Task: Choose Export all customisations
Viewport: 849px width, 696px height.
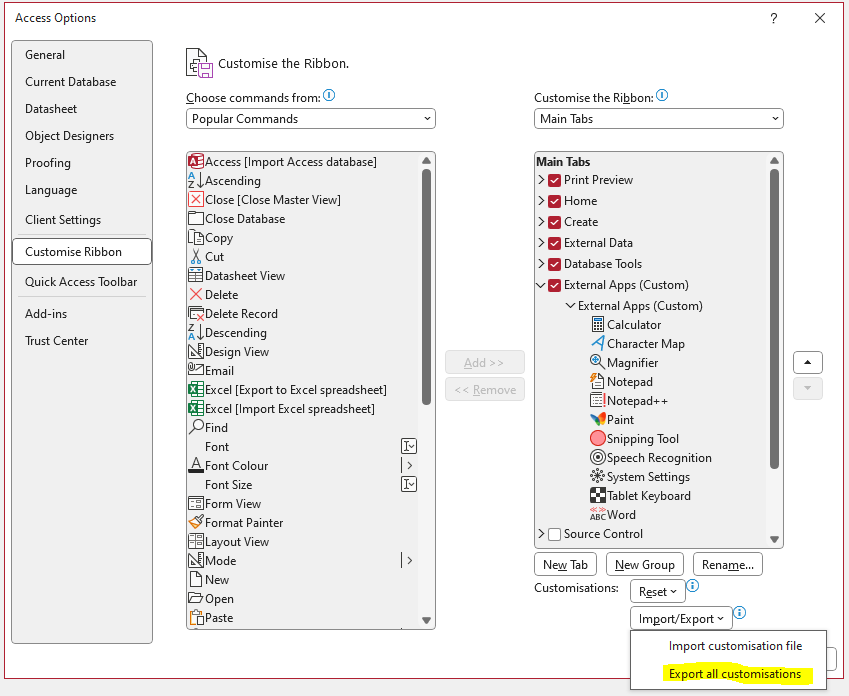Action: point(735,674)
